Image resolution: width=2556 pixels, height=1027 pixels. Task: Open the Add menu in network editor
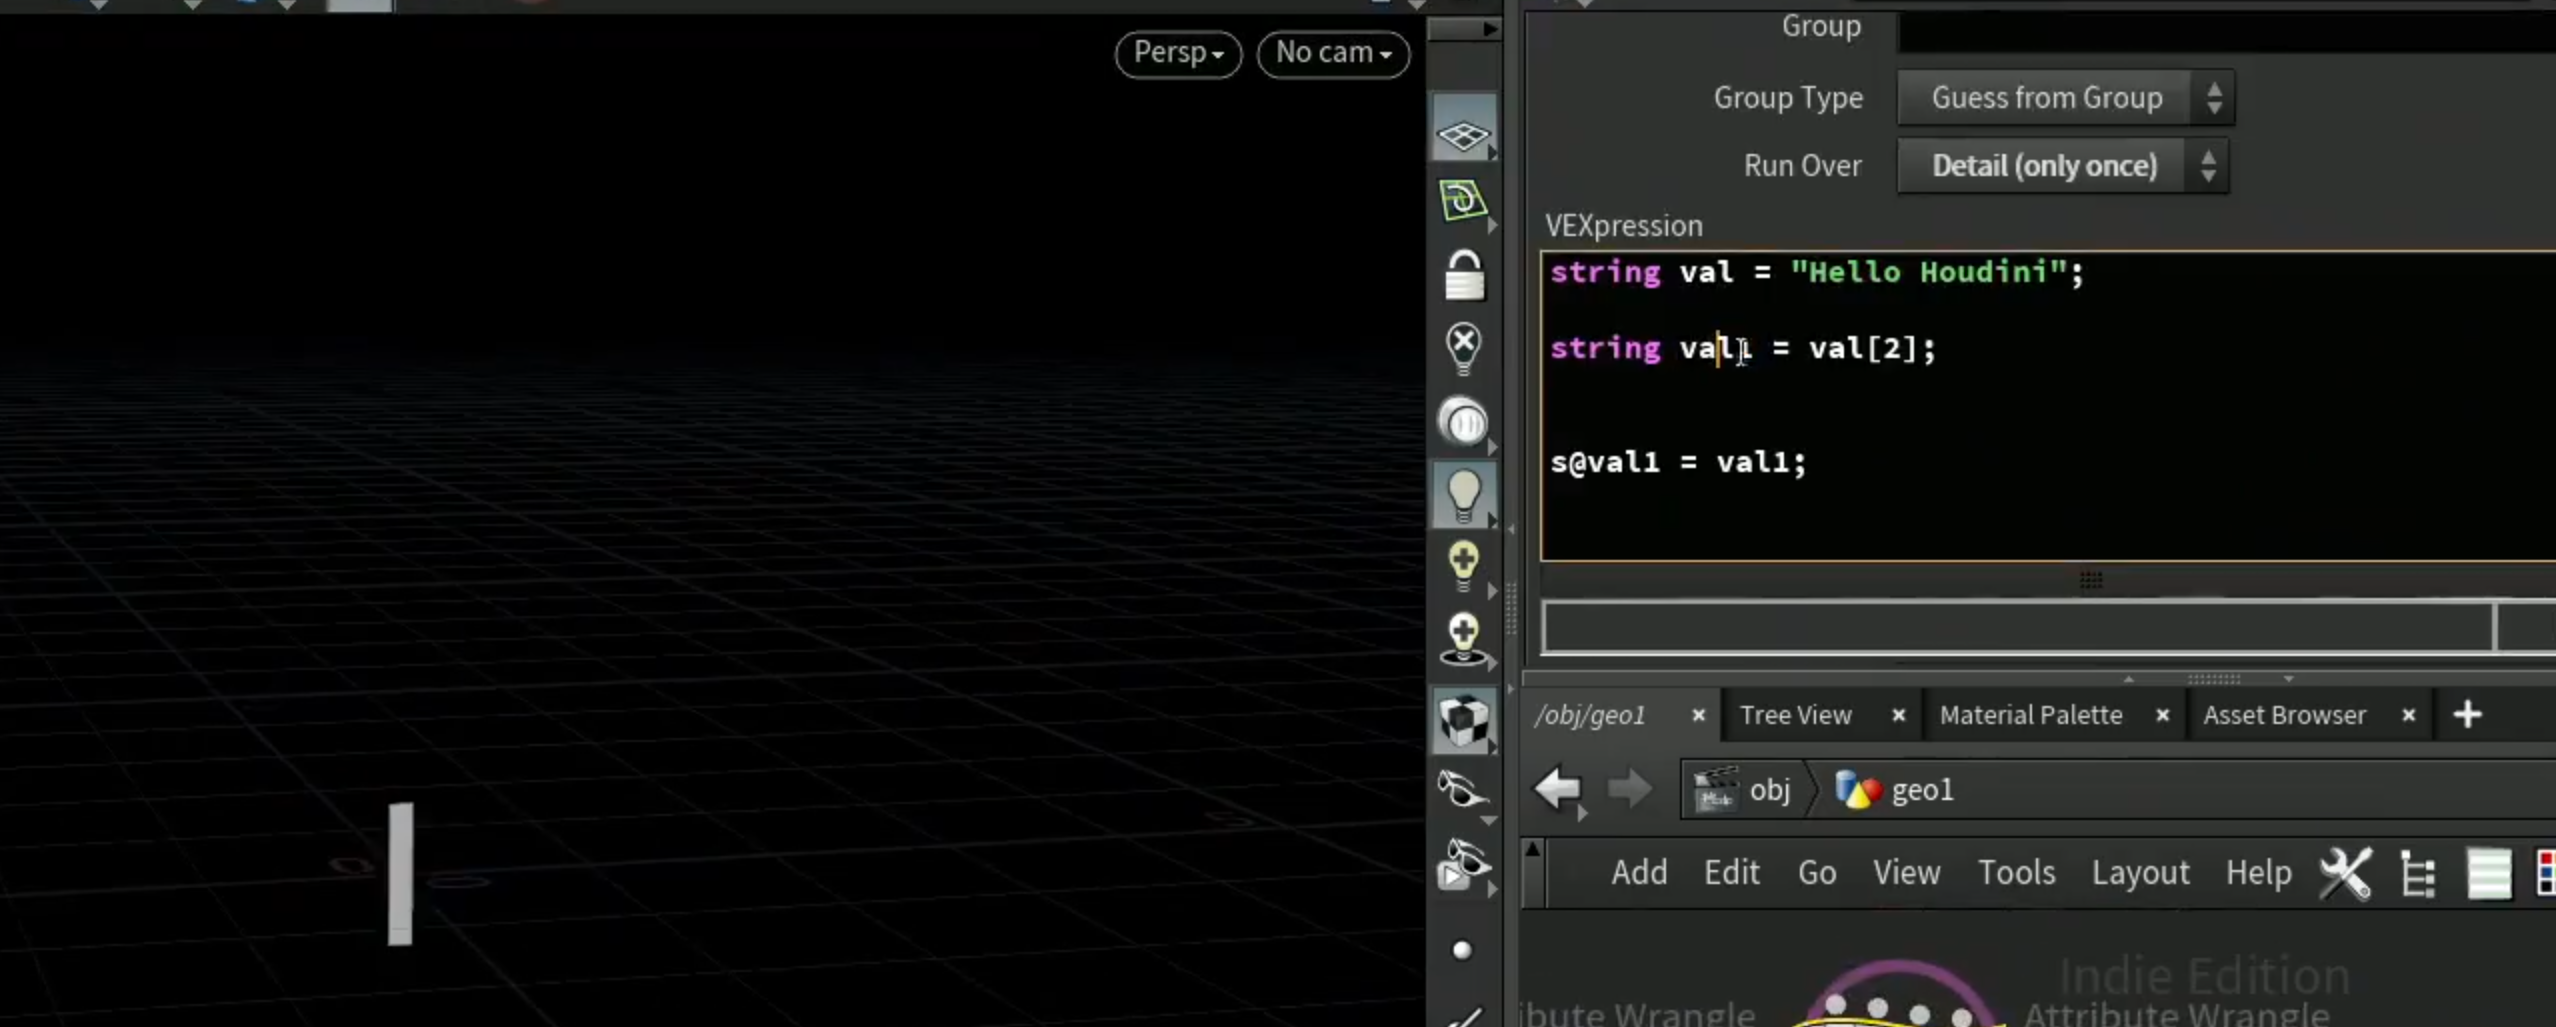click(x=1639, y=873)
